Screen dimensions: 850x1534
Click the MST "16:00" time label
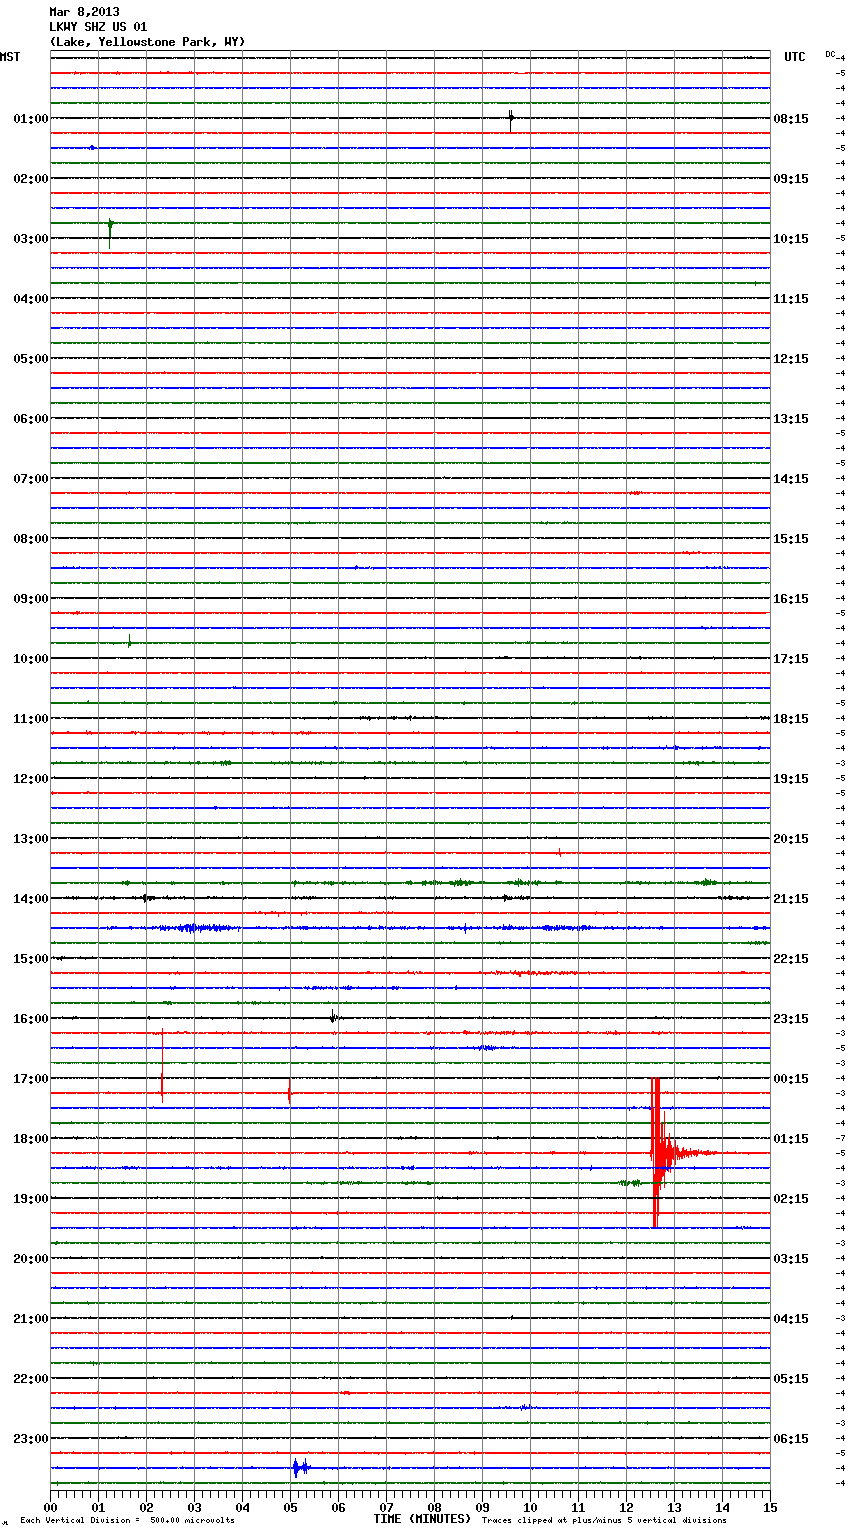coord(31,1019)
